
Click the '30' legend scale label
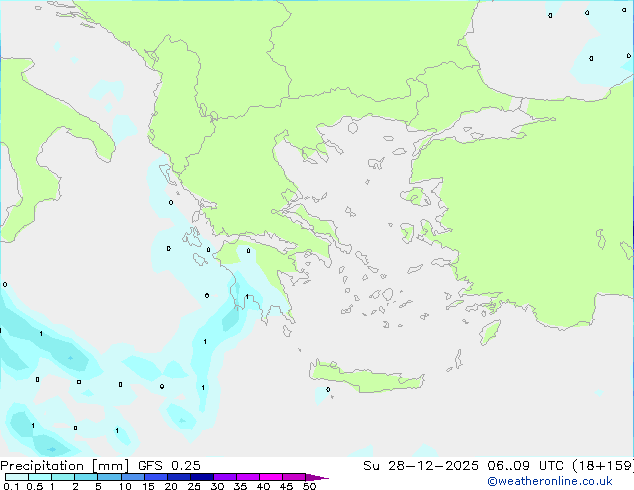click(217, 486)
